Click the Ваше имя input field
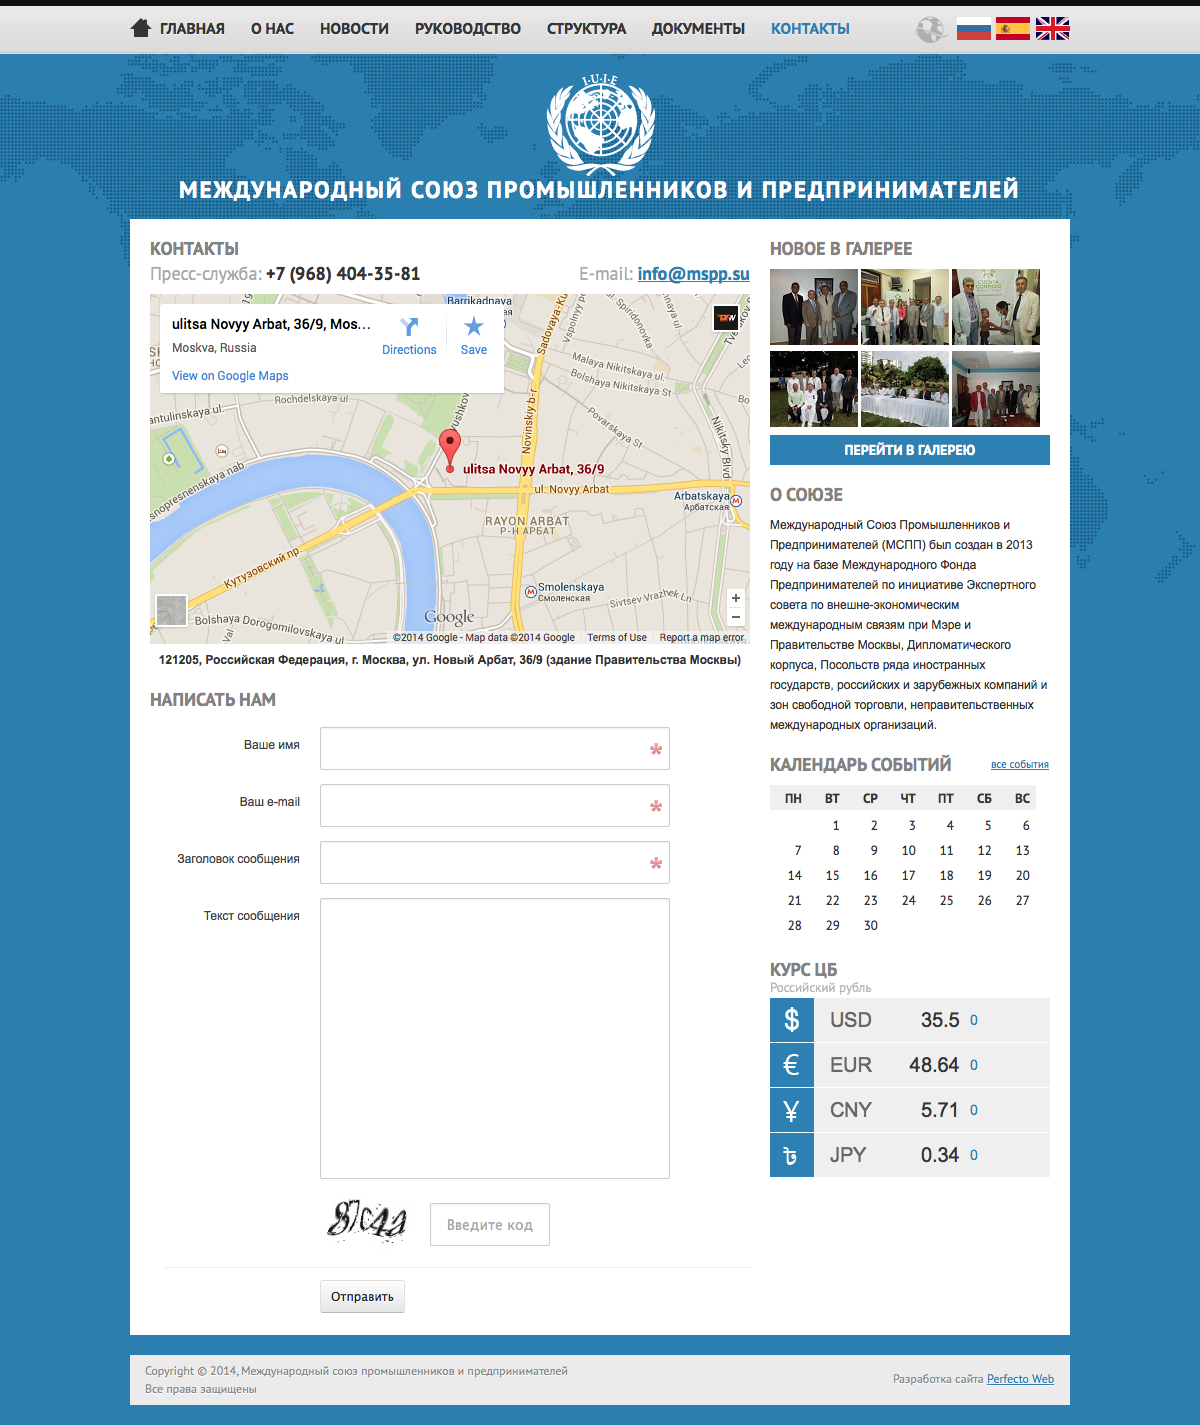 pyautogui.click(x=494, y=749)
